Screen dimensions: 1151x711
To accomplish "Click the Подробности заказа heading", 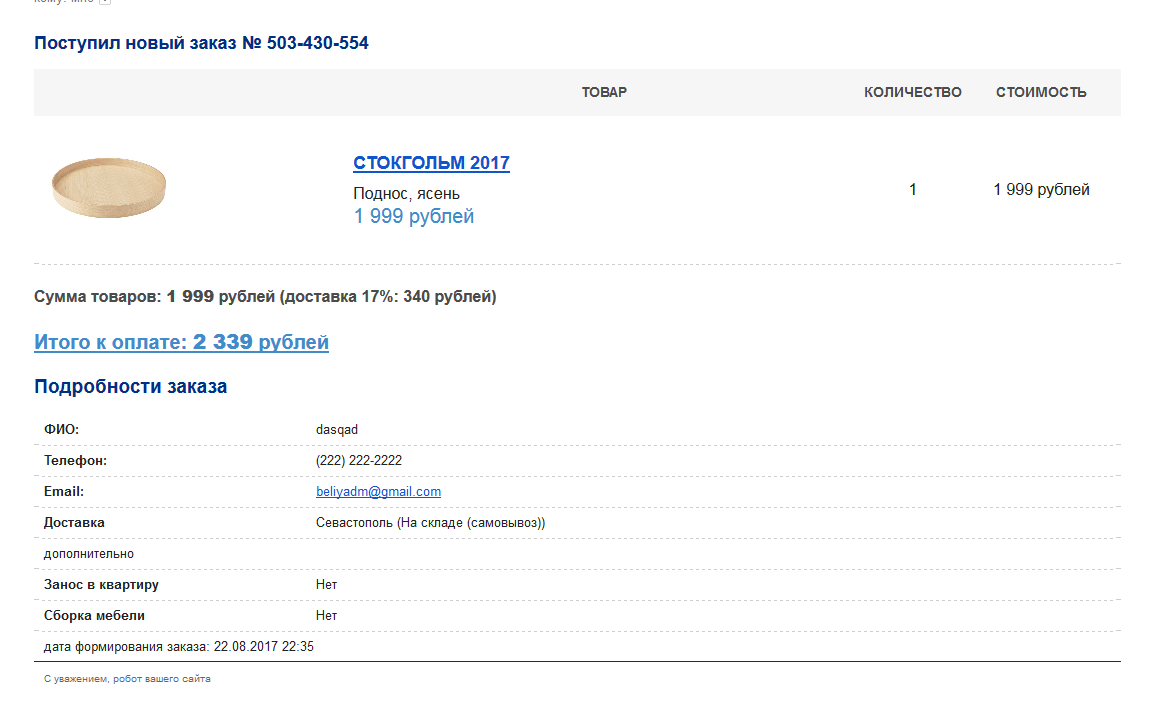I will click(131, 387).
